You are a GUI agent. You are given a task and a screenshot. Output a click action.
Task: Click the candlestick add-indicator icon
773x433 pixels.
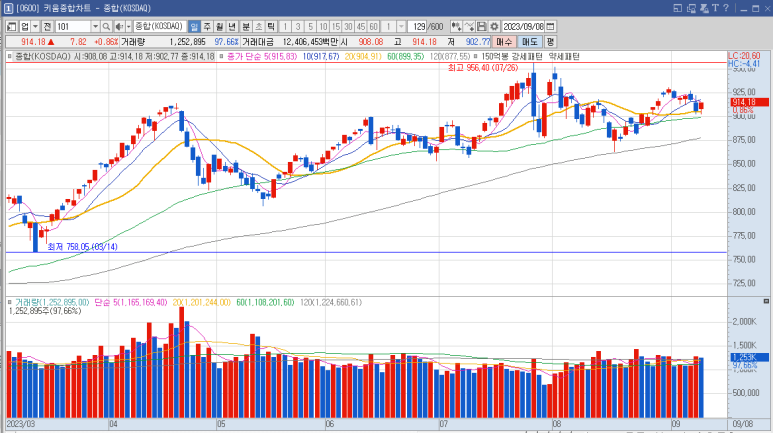tap(456, 26)
